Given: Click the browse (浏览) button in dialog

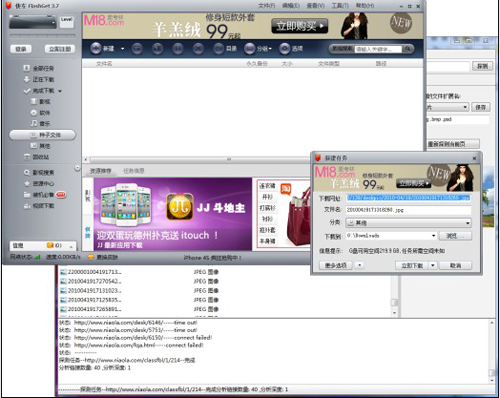Looking at the screenshot, I should 455,236.
